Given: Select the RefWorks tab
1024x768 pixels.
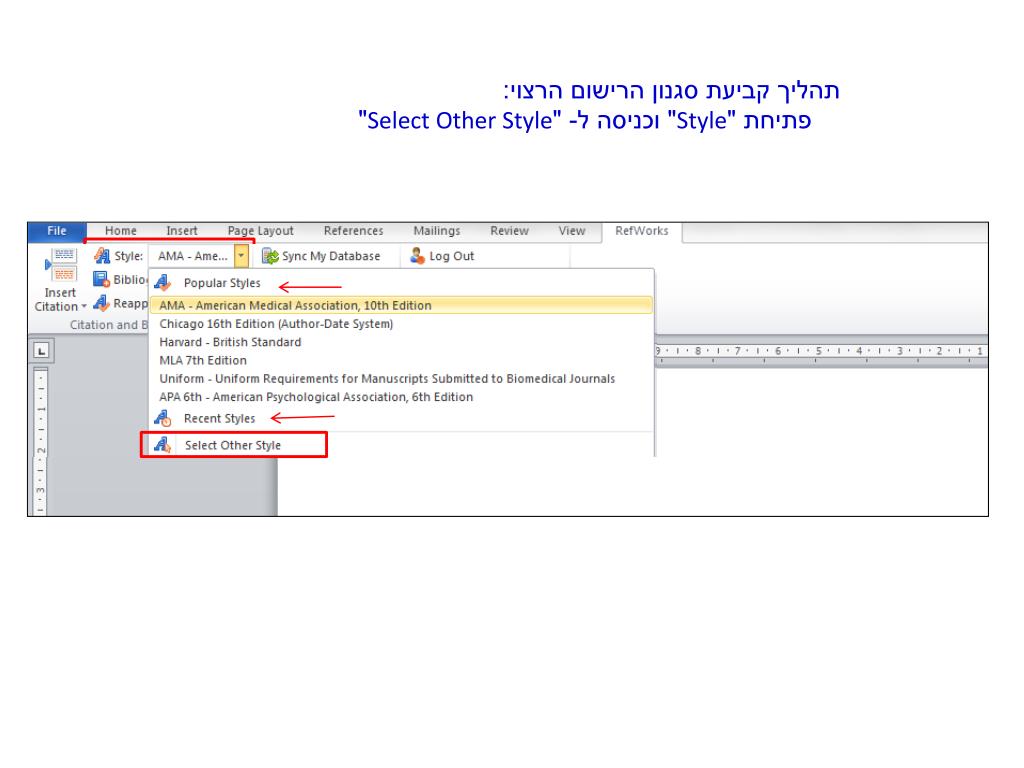Looking at the screenshot, I should pos(642,231).
